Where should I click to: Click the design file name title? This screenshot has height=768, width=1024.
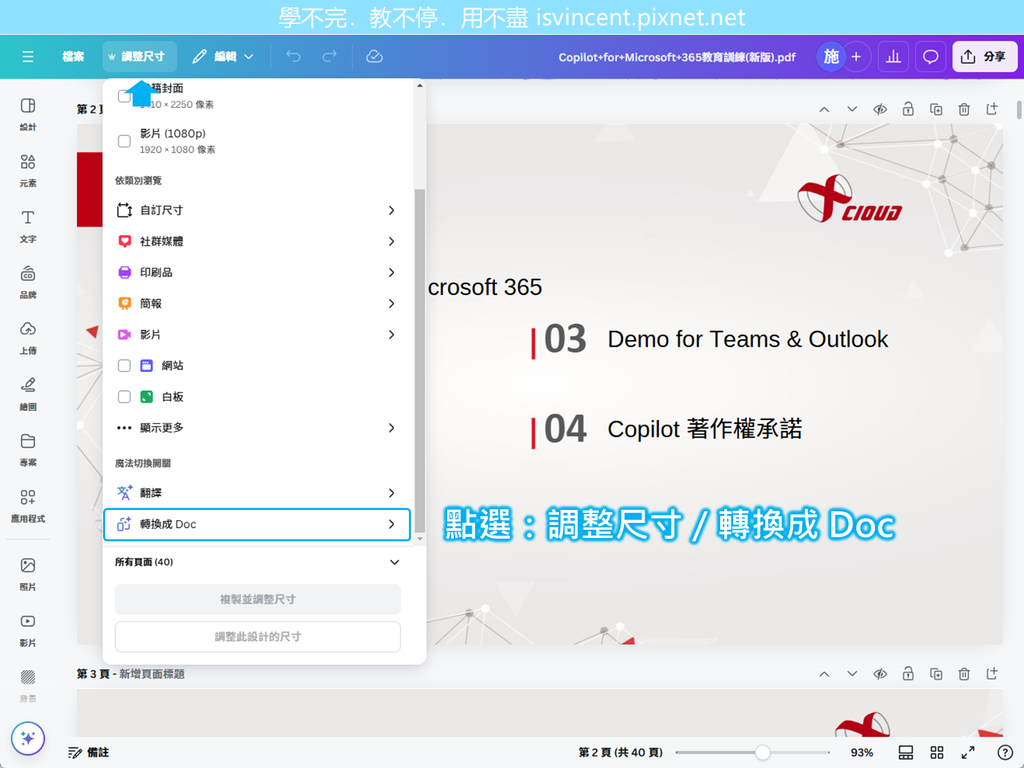click(677, 57)
